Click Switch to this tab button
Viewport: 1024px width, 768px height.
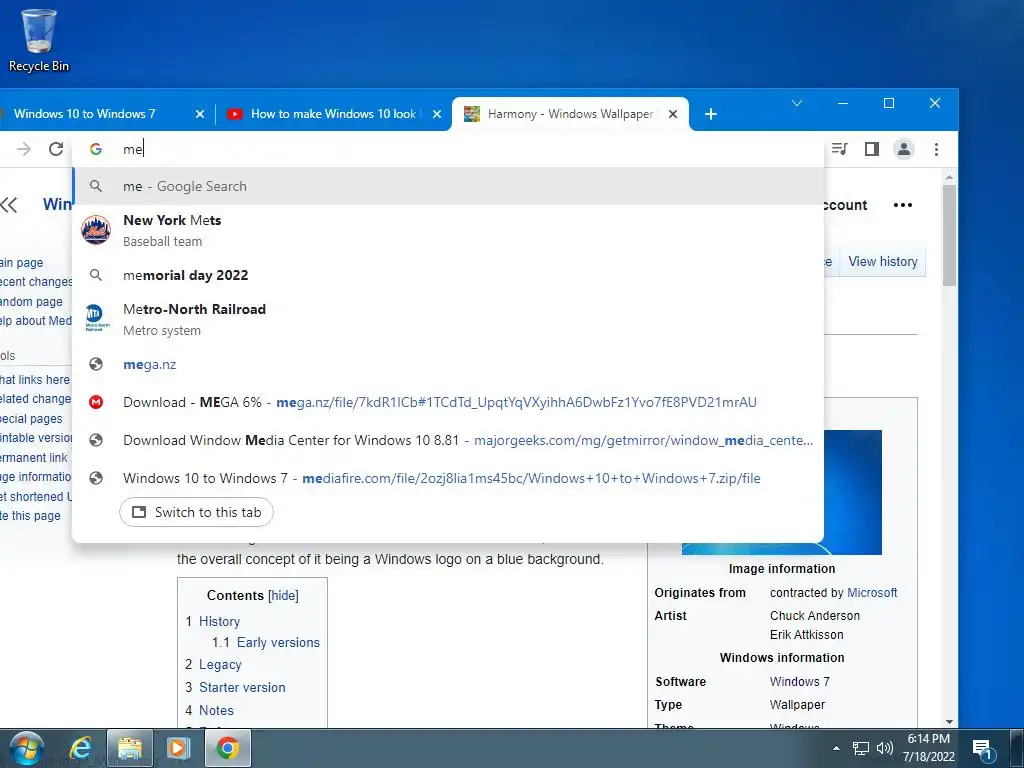coord(197,512)
